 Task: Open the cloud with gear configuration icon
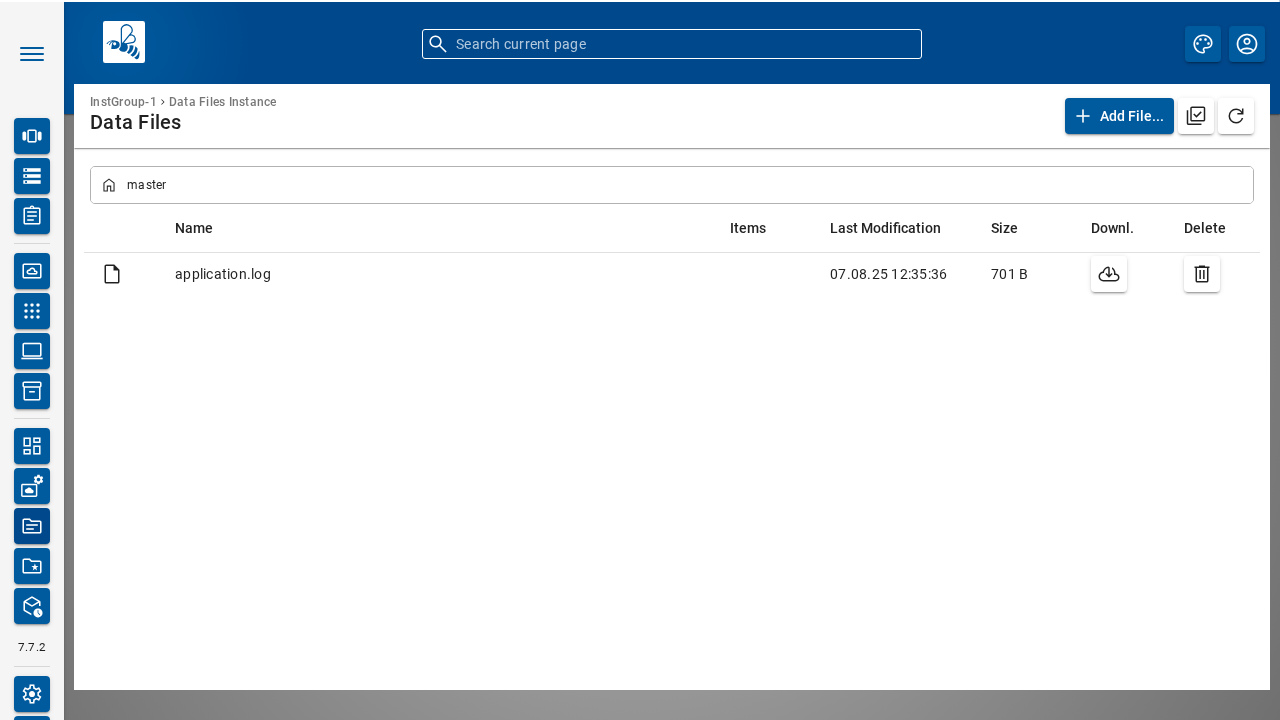32,486
